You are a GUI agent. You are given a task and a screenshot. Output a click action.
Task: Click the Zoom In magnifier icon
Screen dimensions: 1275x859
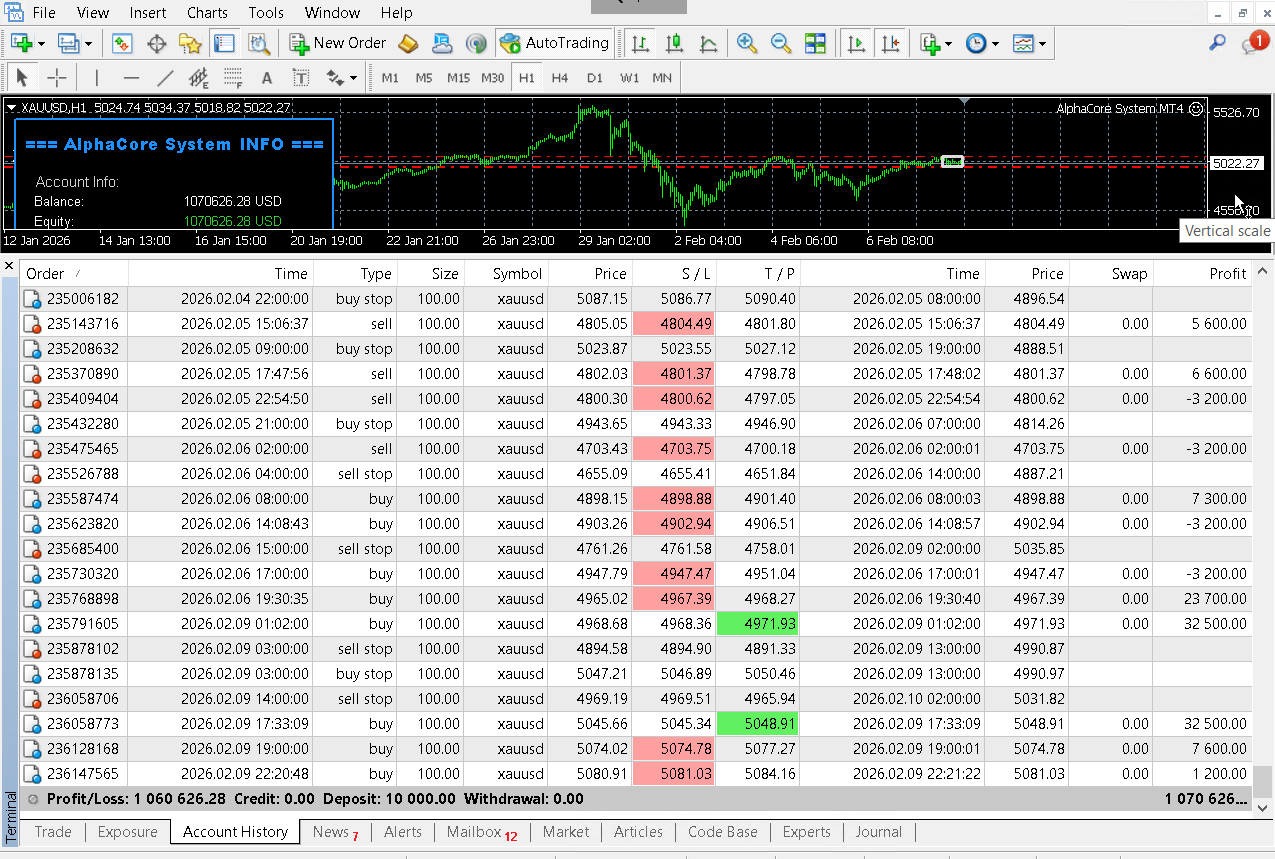(746, 43)
